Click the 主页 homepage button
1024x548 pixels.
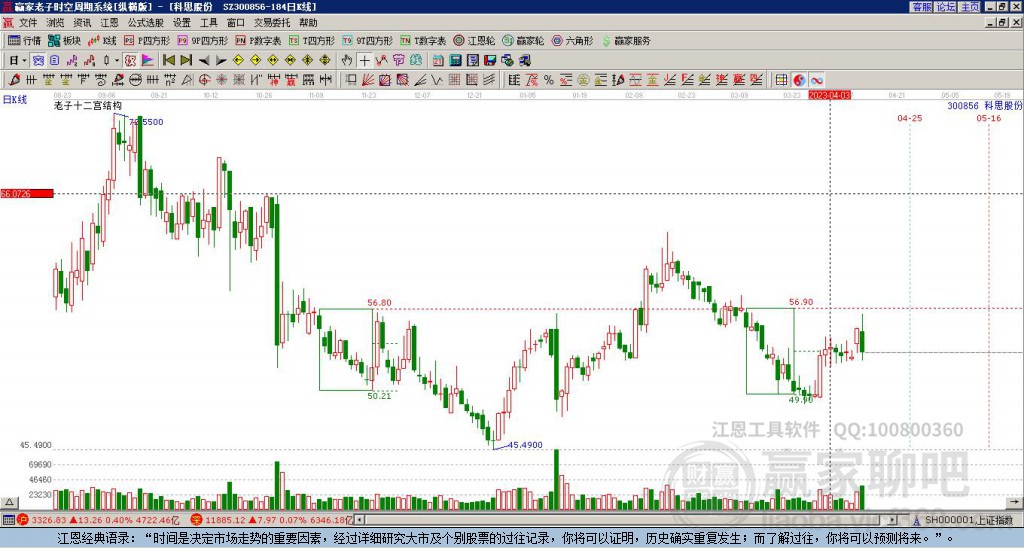tap(970, 7)
